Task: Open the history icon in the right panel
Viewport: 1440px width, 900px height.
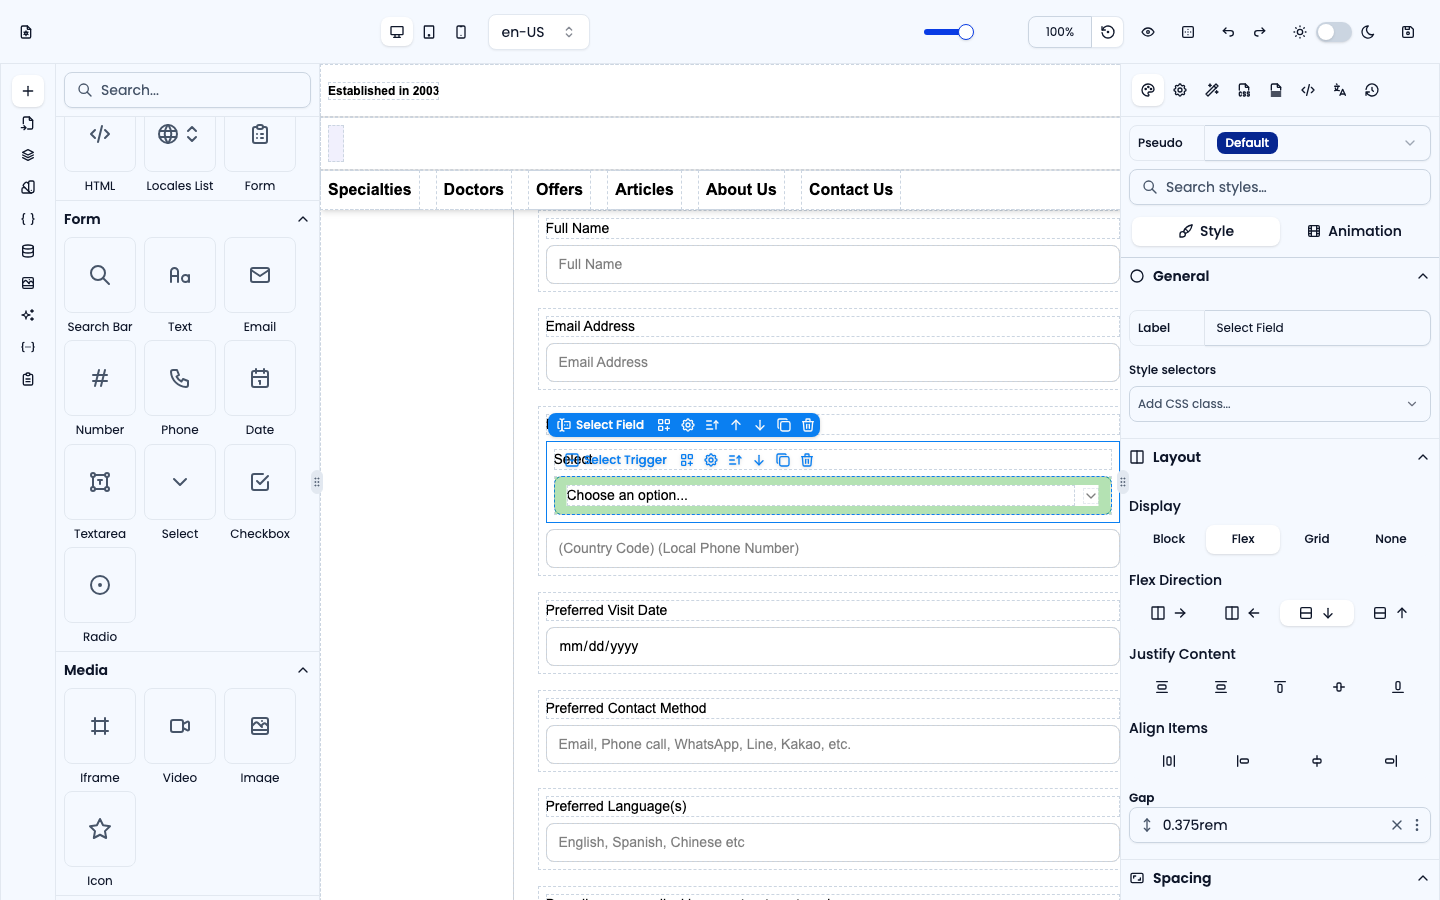Action: pyautogui.click(x=1372, y=90)
